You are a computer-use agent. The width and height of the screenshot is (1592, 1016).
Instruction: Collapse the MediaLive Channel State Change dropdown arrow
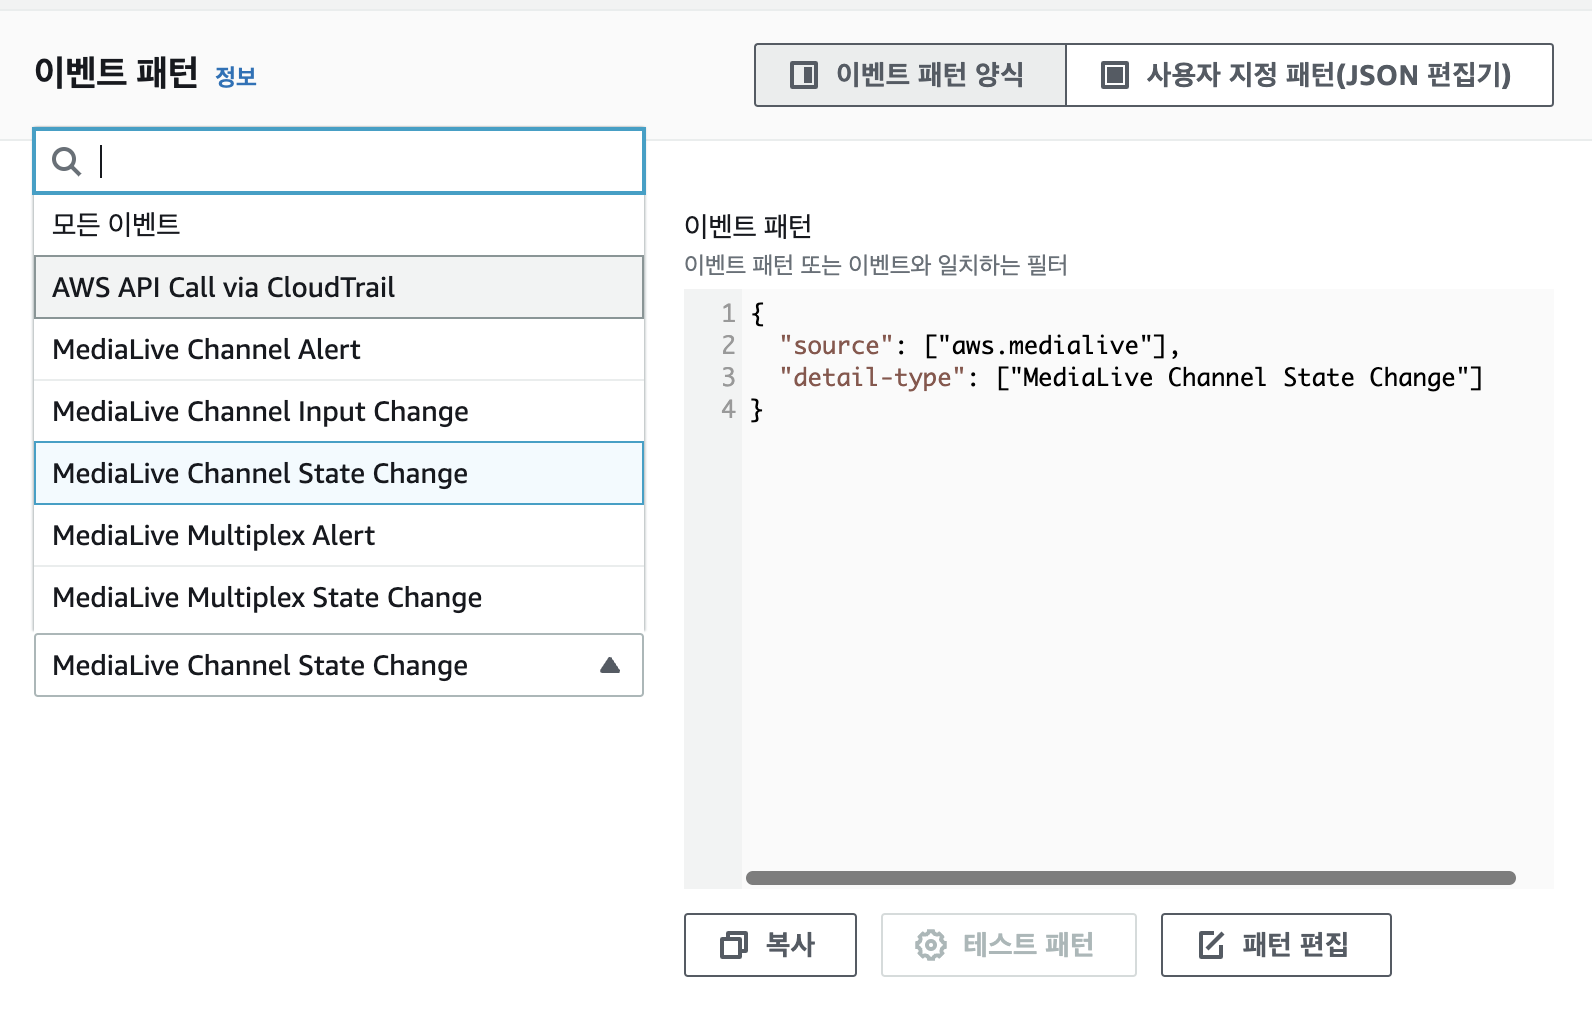[610, 665]
